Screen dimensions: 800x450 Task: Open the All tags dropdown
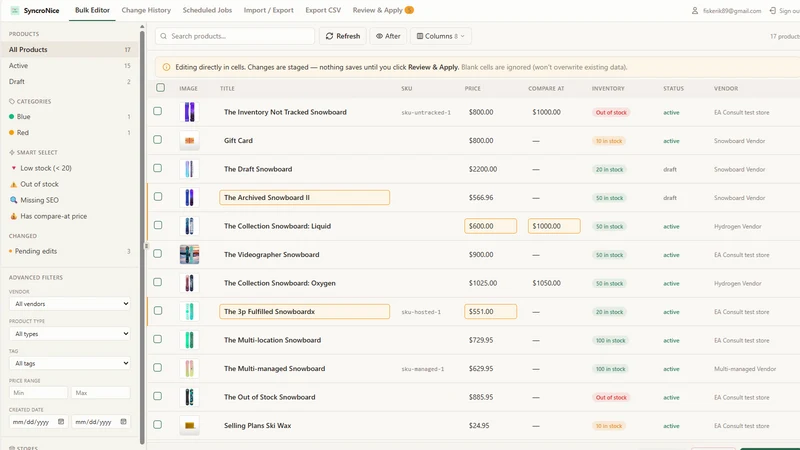point(69,364)
